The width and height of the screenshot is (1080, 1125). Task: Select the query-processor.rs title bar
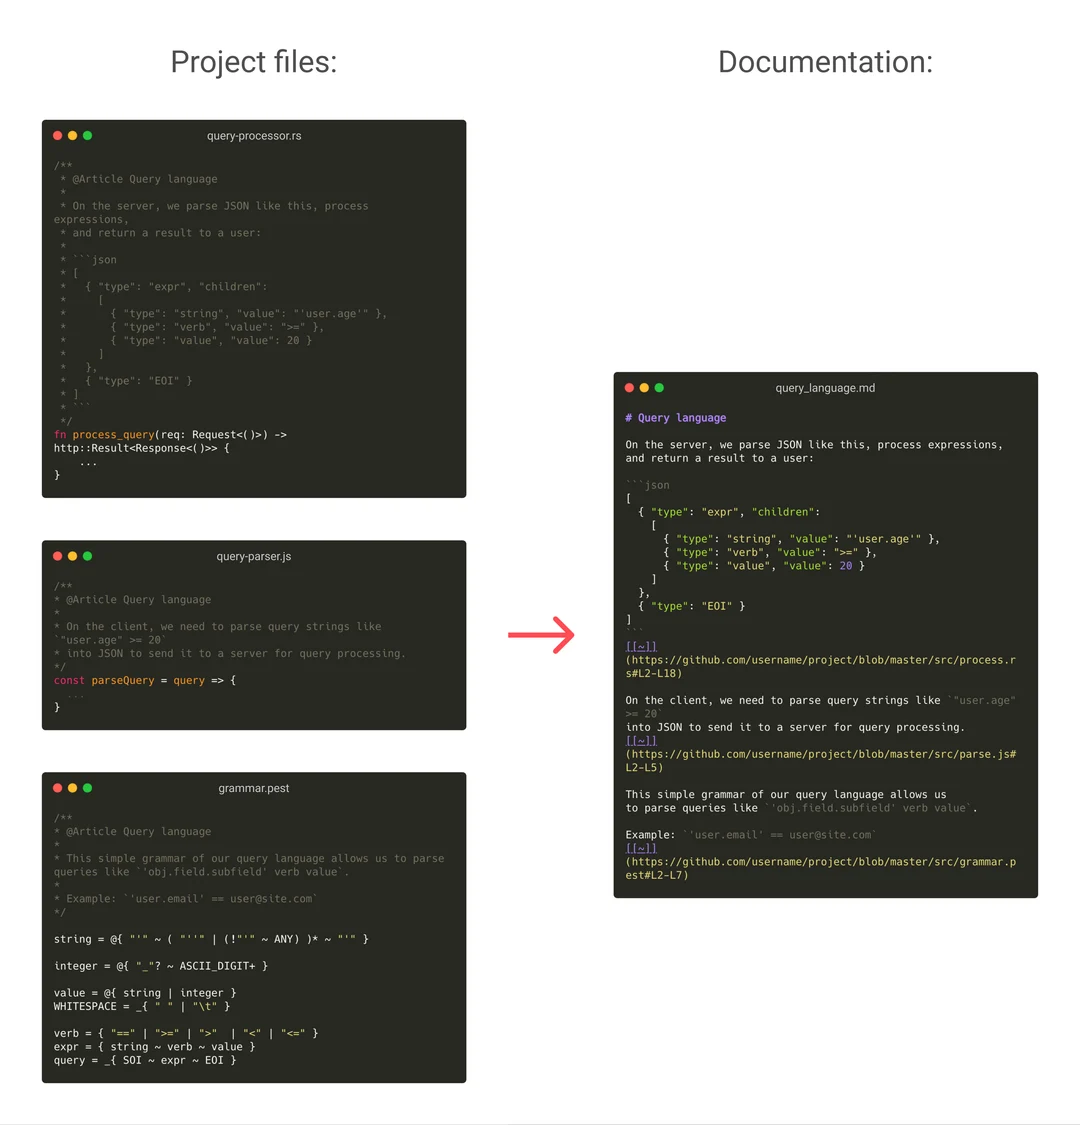pos(254,135)
